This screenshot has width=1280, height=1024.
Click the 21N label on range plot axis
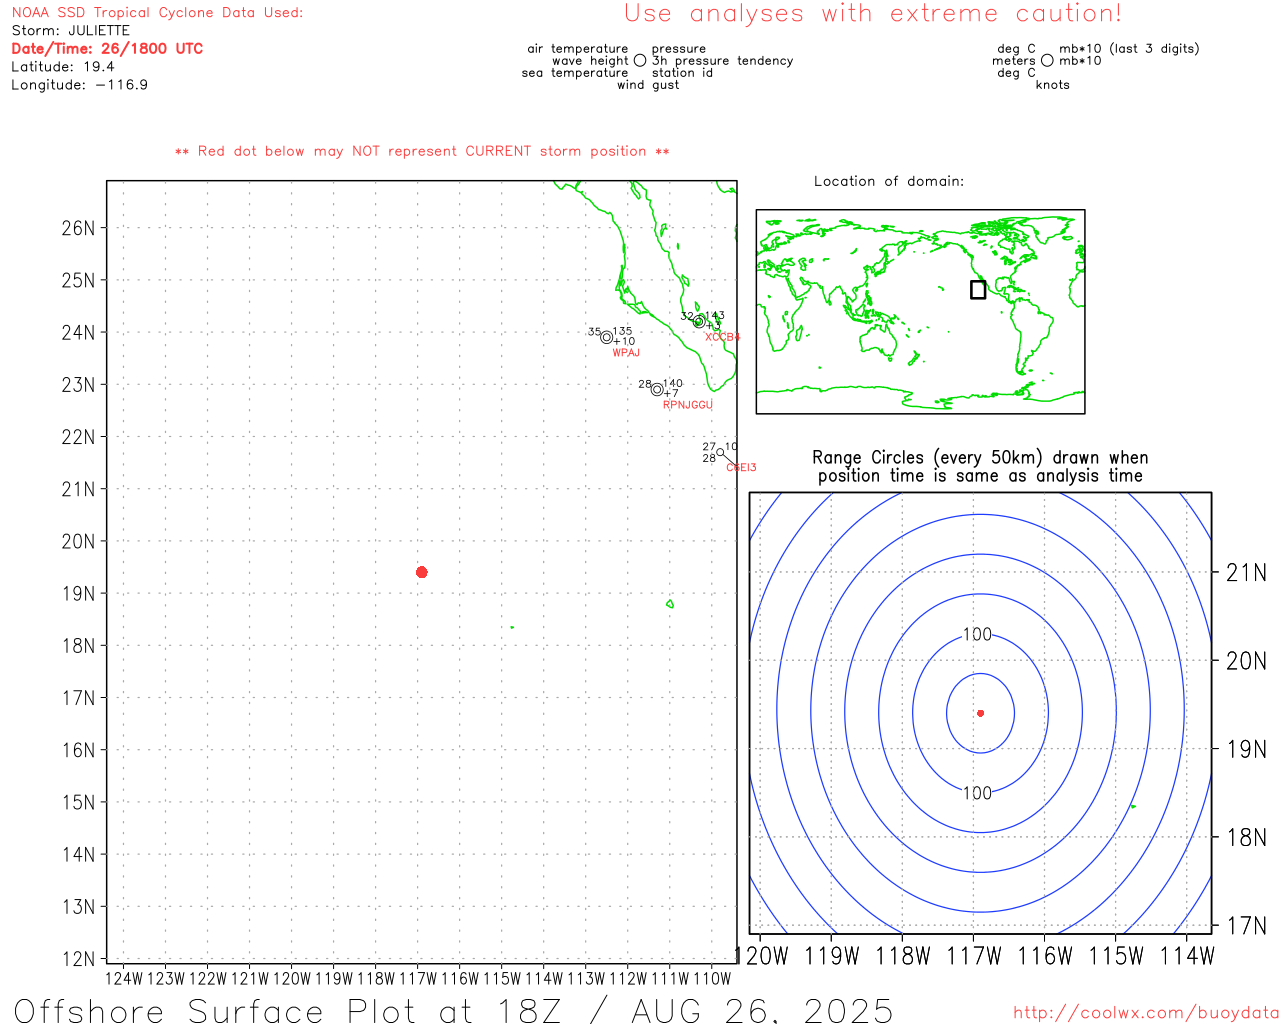[x=1246, y=573]
